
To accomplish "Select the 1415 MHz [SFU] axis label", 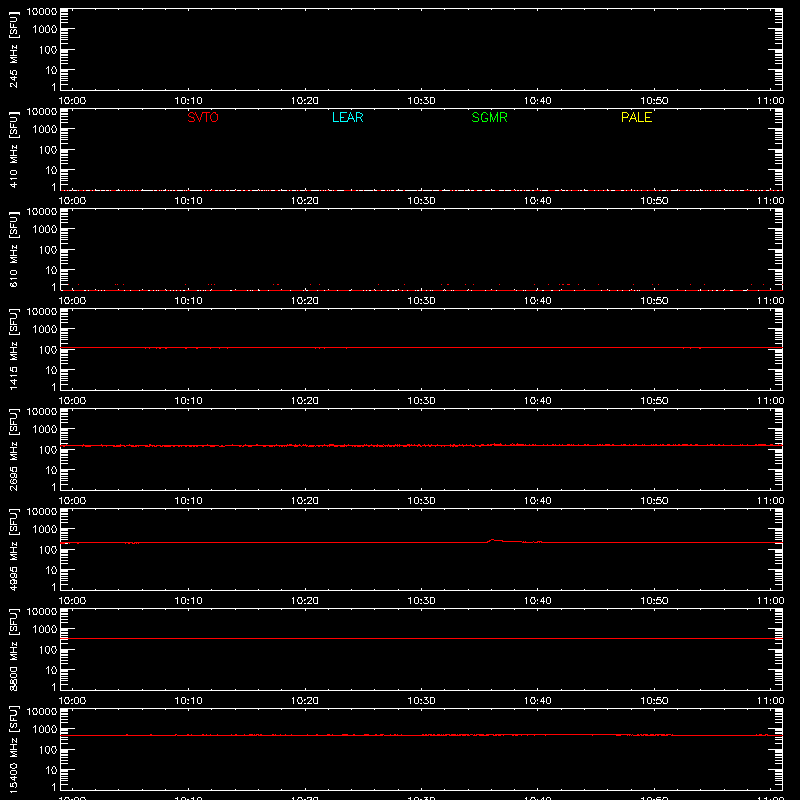I will 14,350.
